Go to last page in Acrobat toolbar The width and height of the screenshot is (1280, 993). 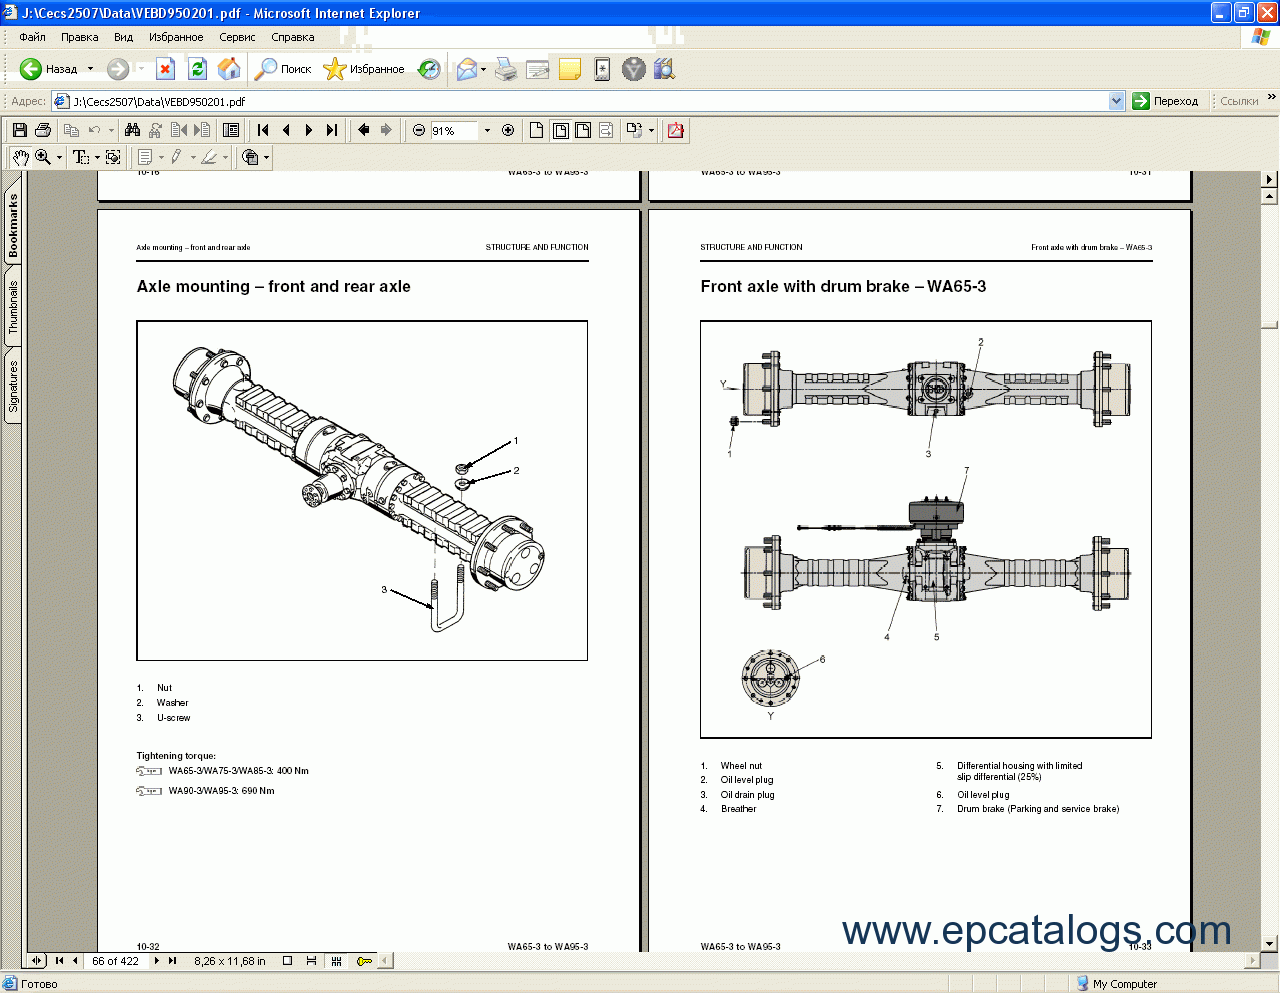(x=332, y=130)
